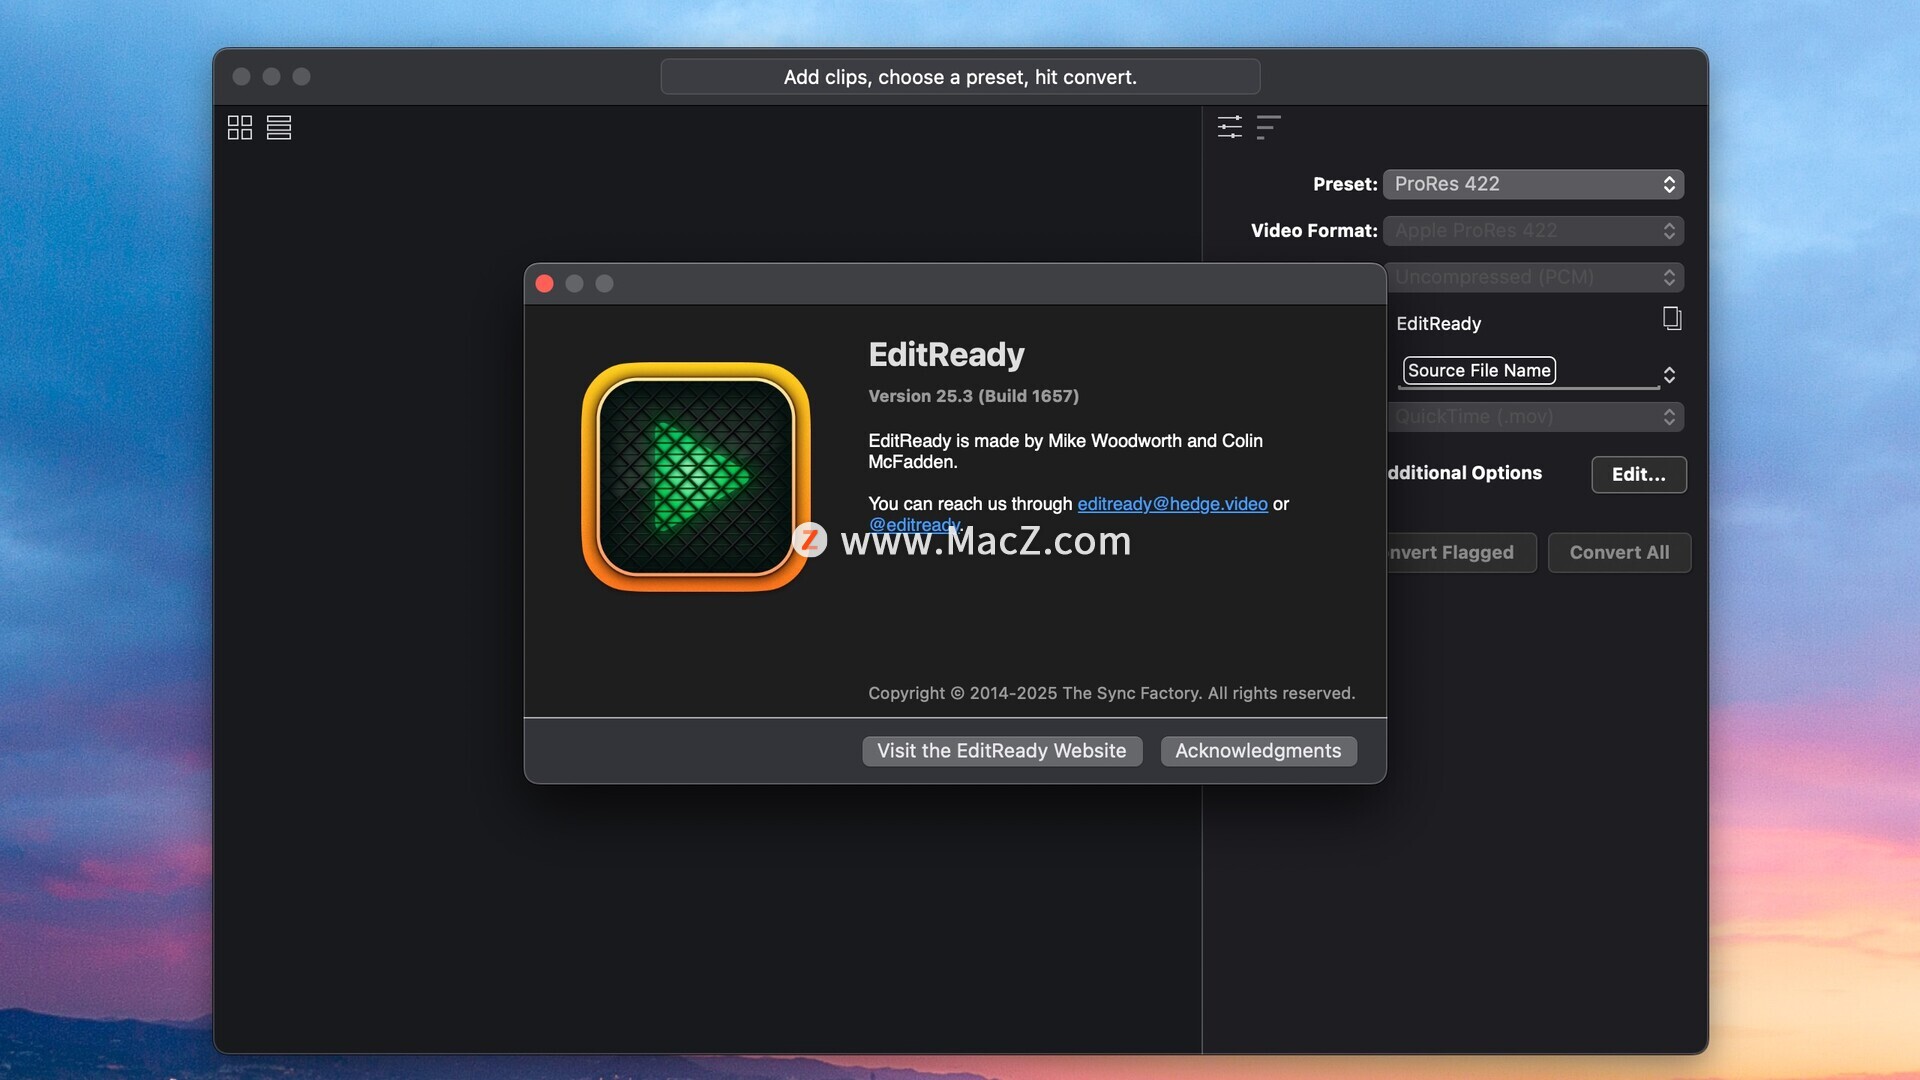Click the Convert All button
1920x1080 pixels.
click(x=1619, y=552)
